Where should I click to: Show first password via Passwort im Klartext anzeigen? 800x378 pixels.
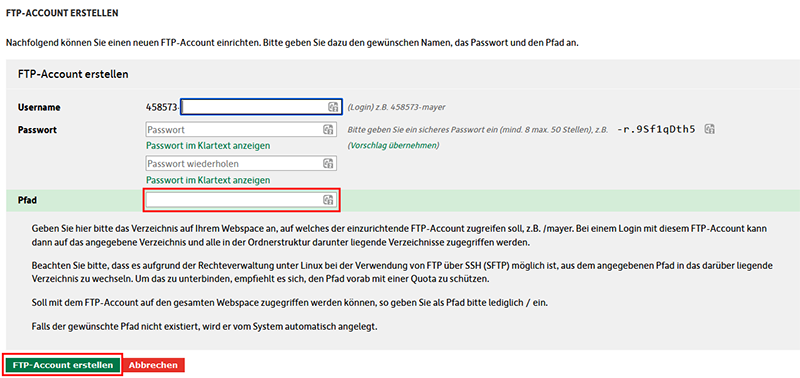(x=208, y=146)
